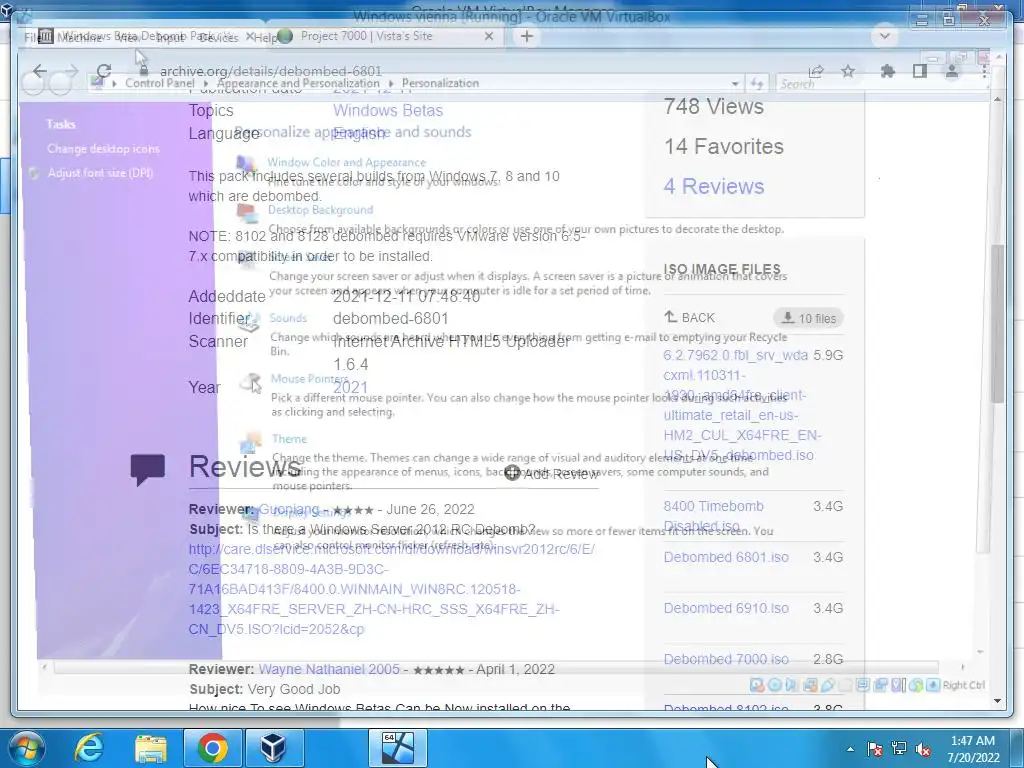Click the Sounds speaker icon
This screenshot has width=1024, height=768.
point(249,323)
